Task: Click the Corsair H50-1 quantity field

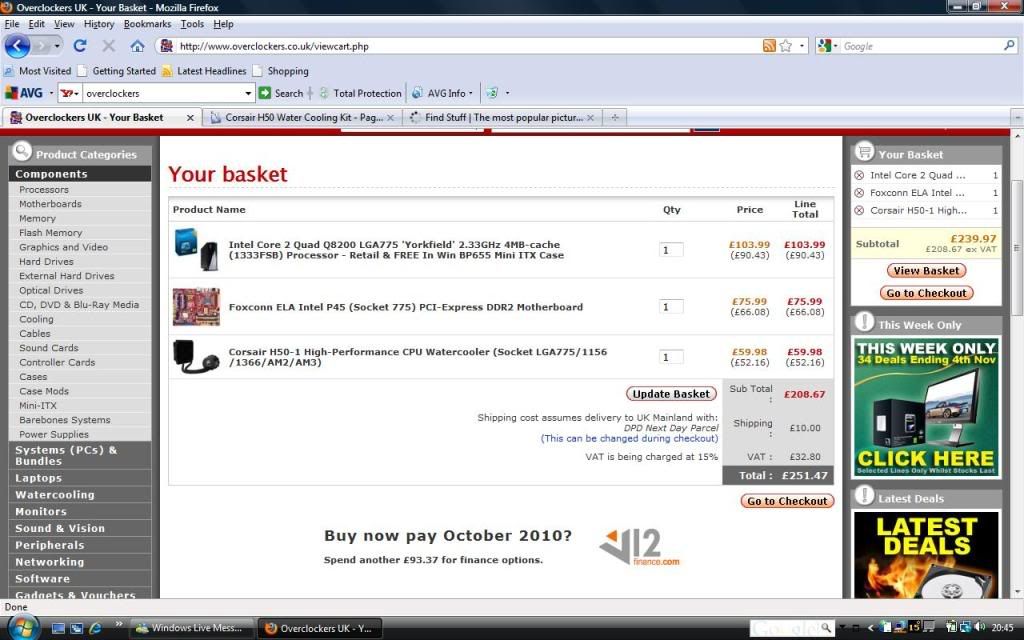Action: pyautogui.click(x=671, y=357)
